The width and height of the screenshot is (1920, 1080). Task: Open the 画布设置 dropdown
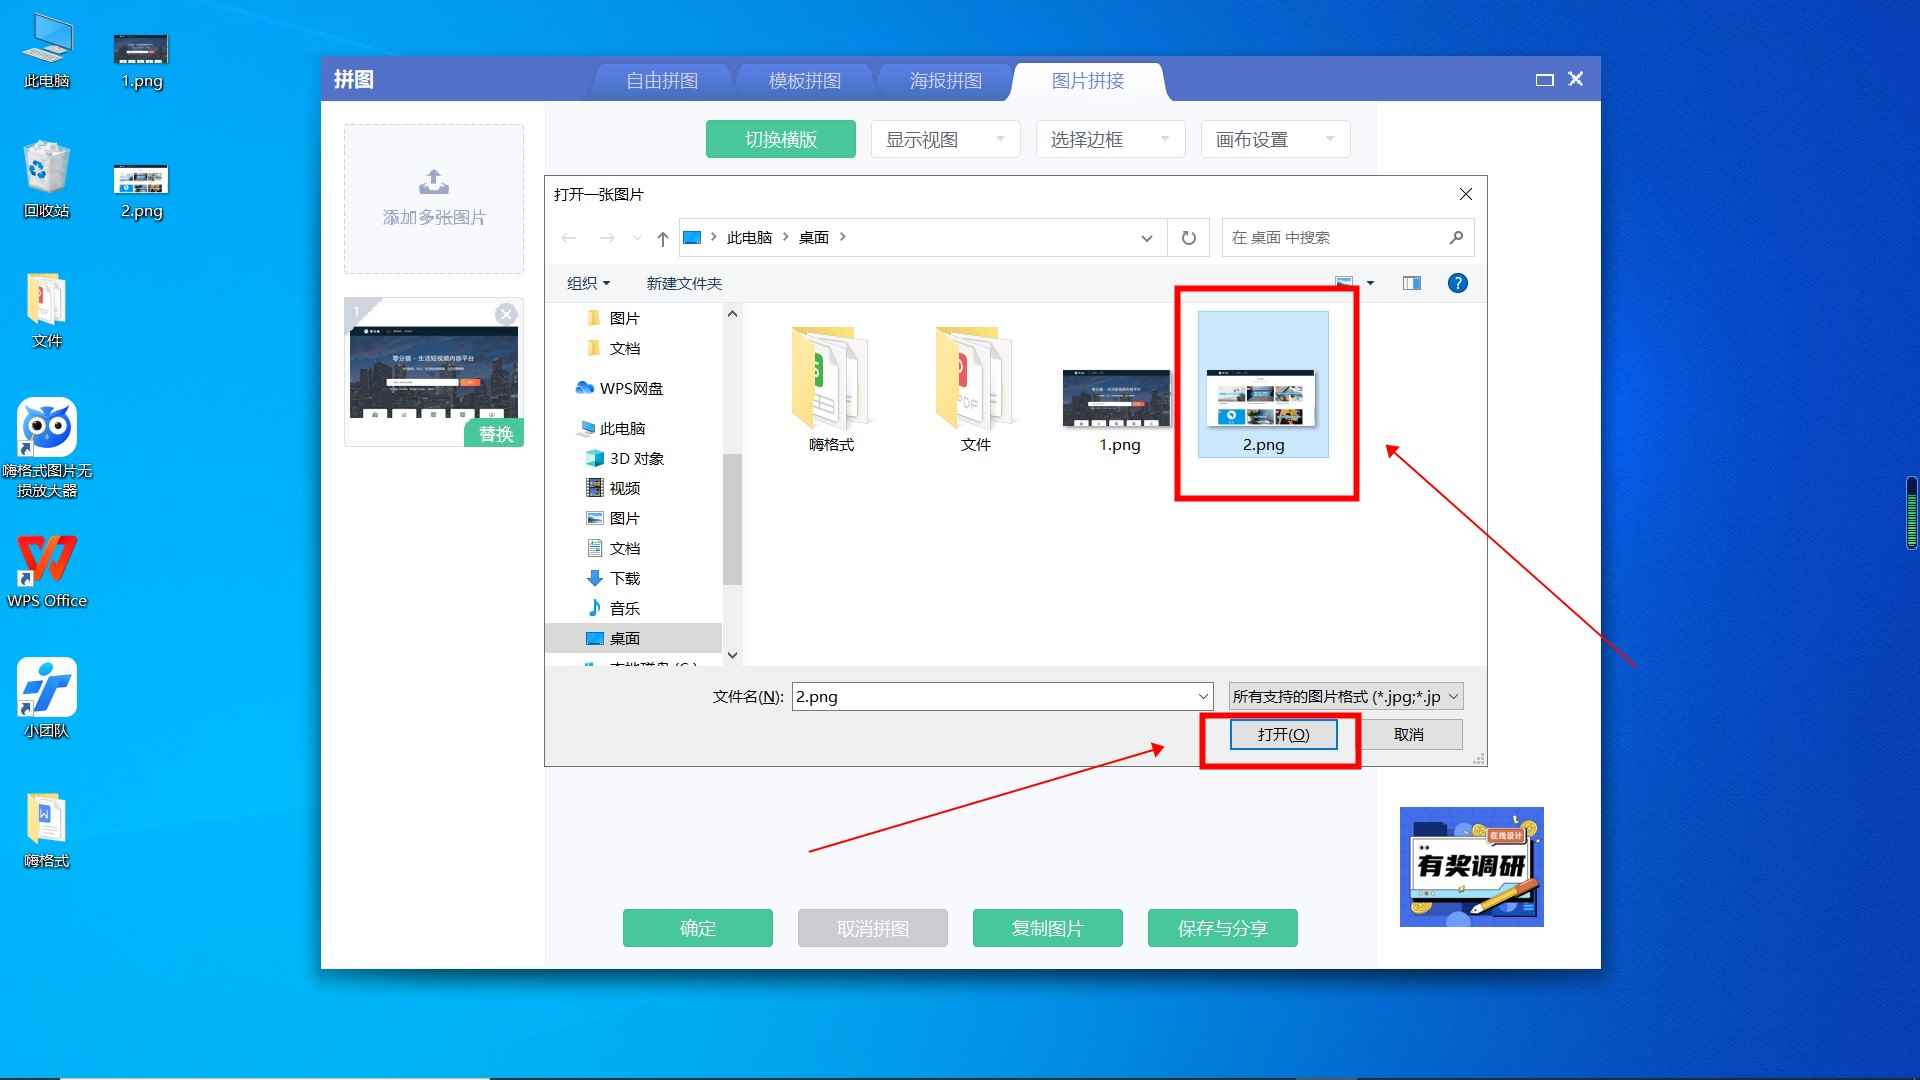[x=1274, y=139]
